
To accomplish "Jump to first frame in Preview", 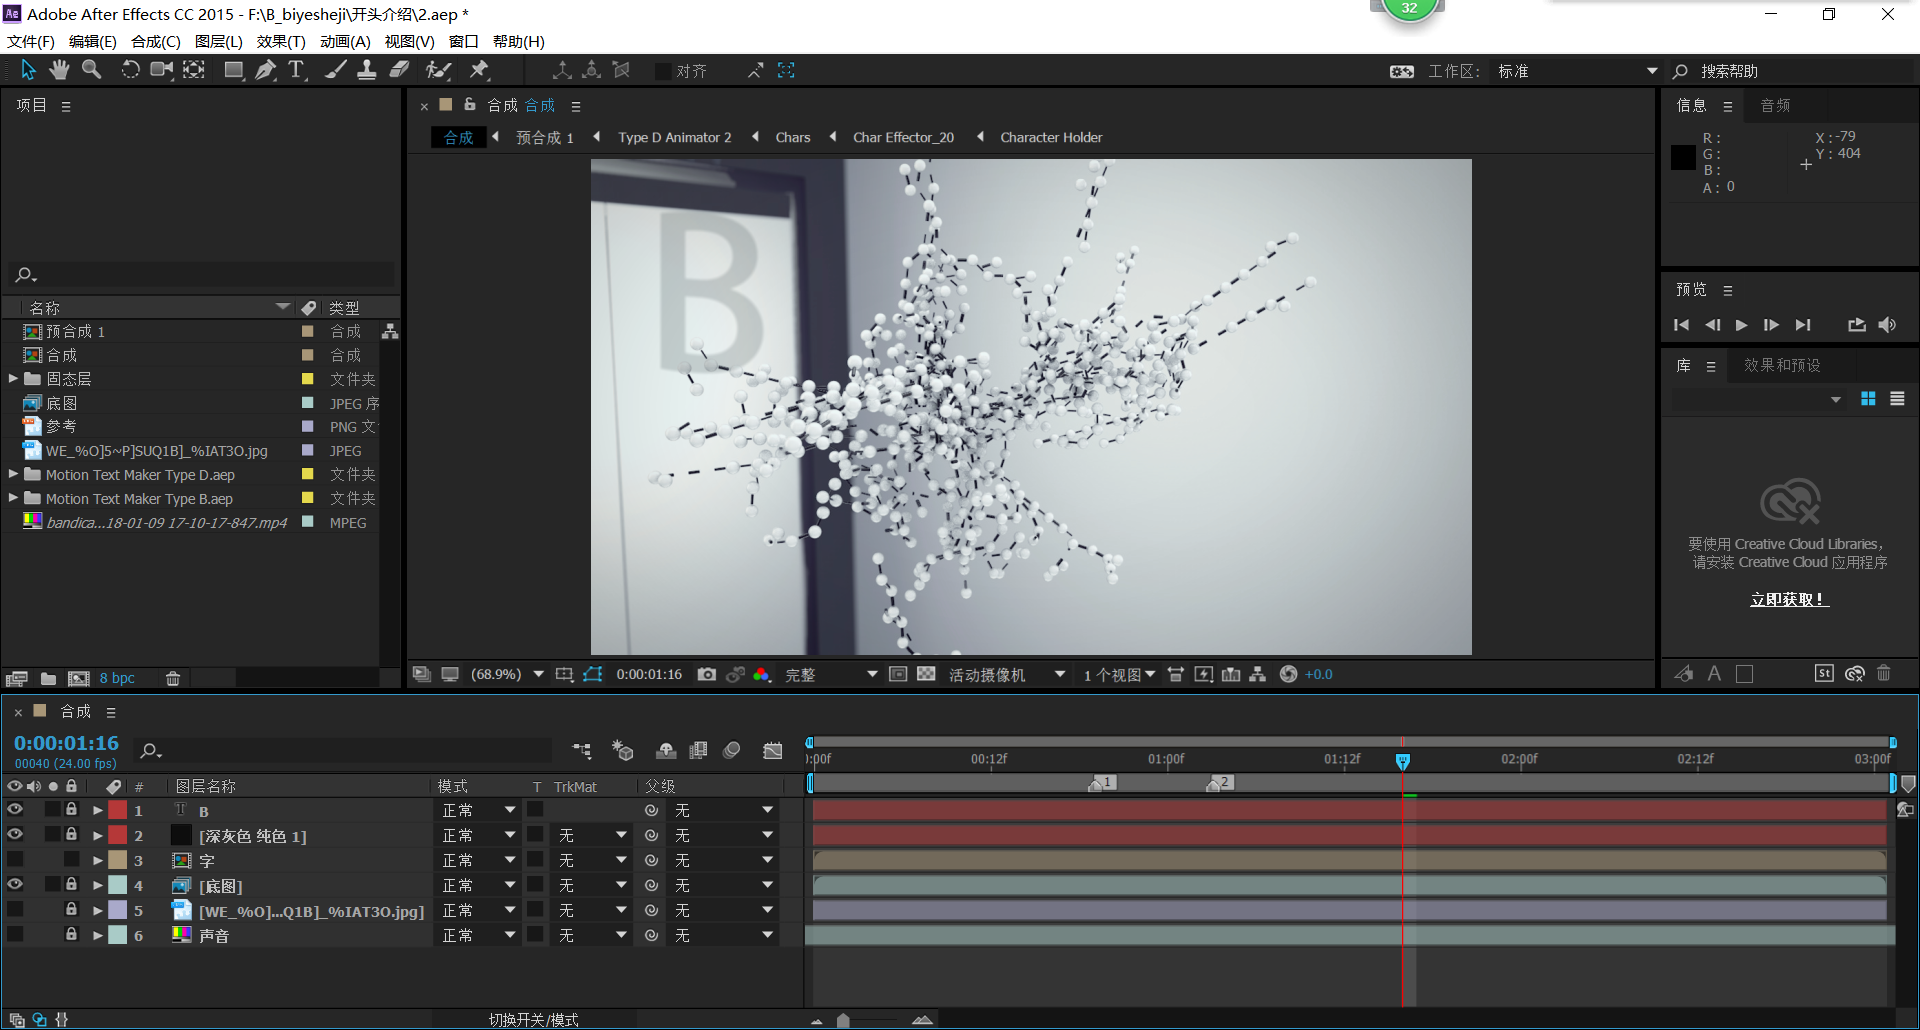I will [1681, 325].
